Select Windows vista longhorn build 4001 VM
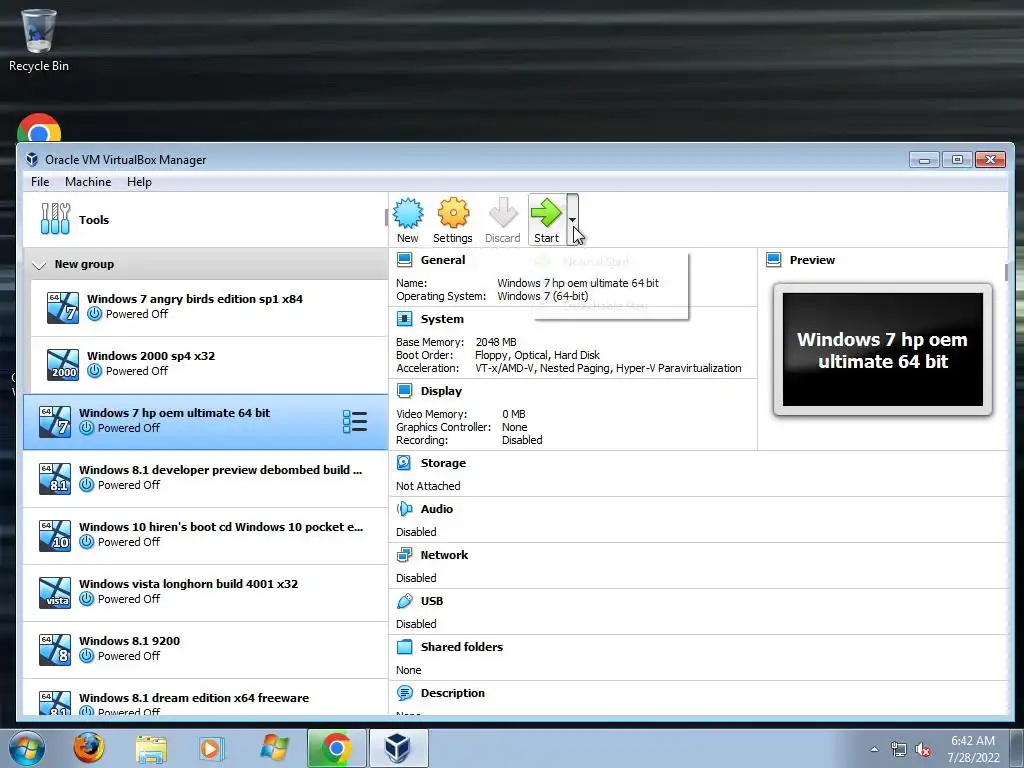The image size is (1024, 768). (205, 592)
